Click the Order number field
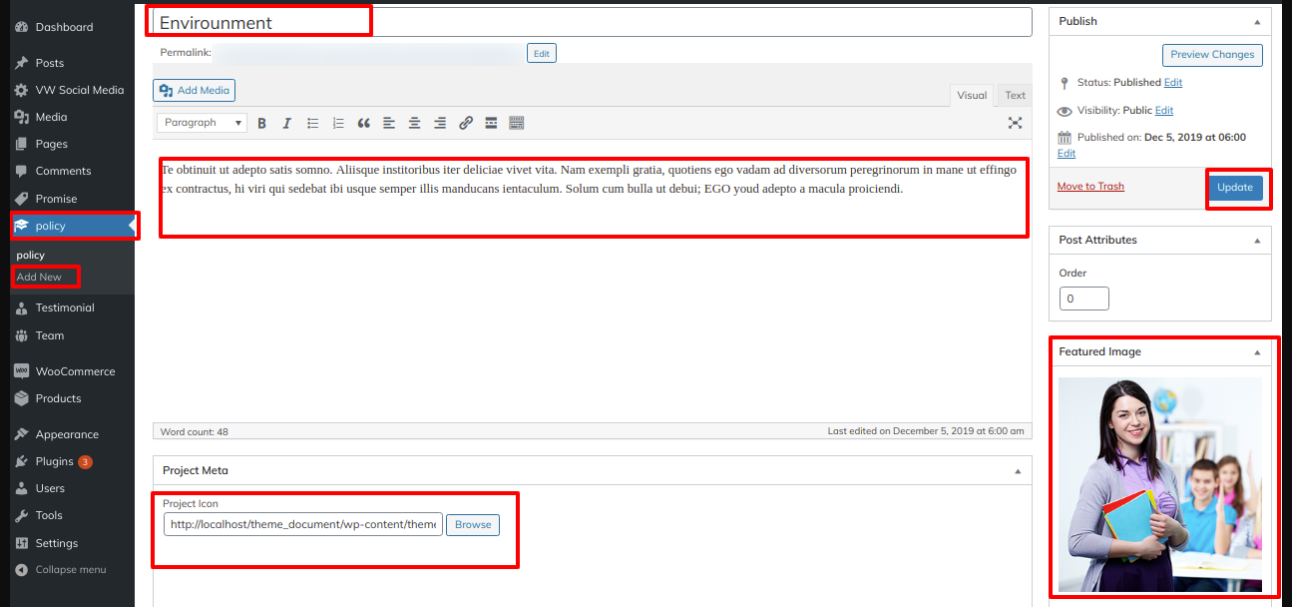This screenshot has height=607, width=1292. 1084,298
